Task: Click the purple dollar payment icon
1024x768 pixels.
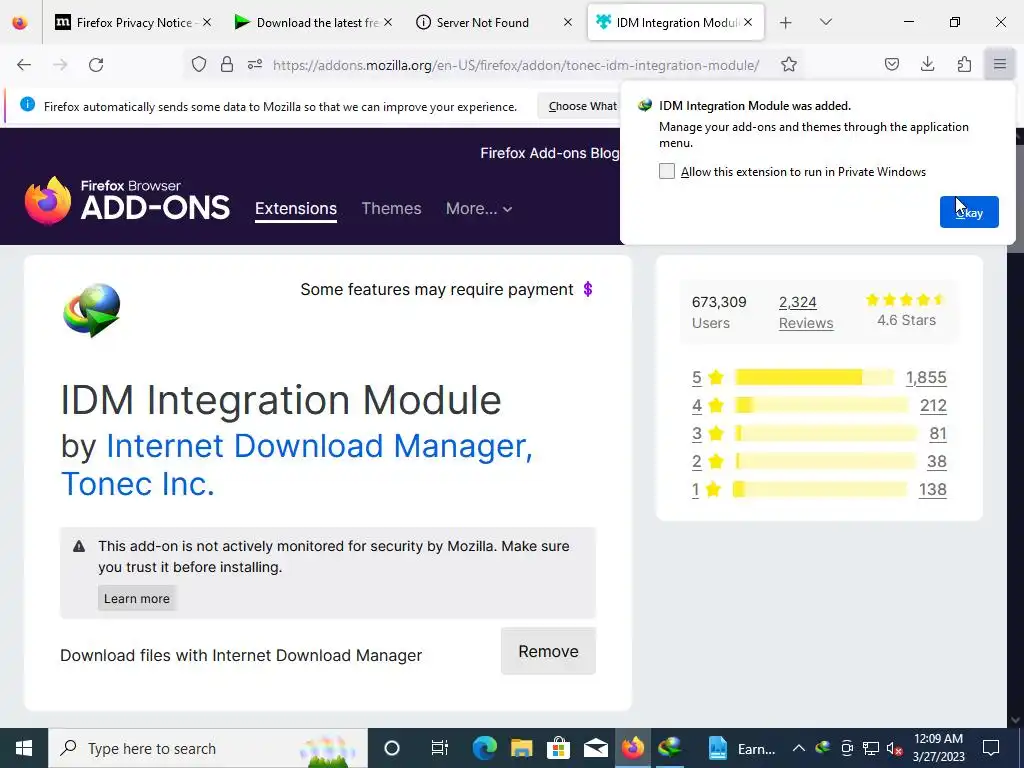Action: [588, 289]
